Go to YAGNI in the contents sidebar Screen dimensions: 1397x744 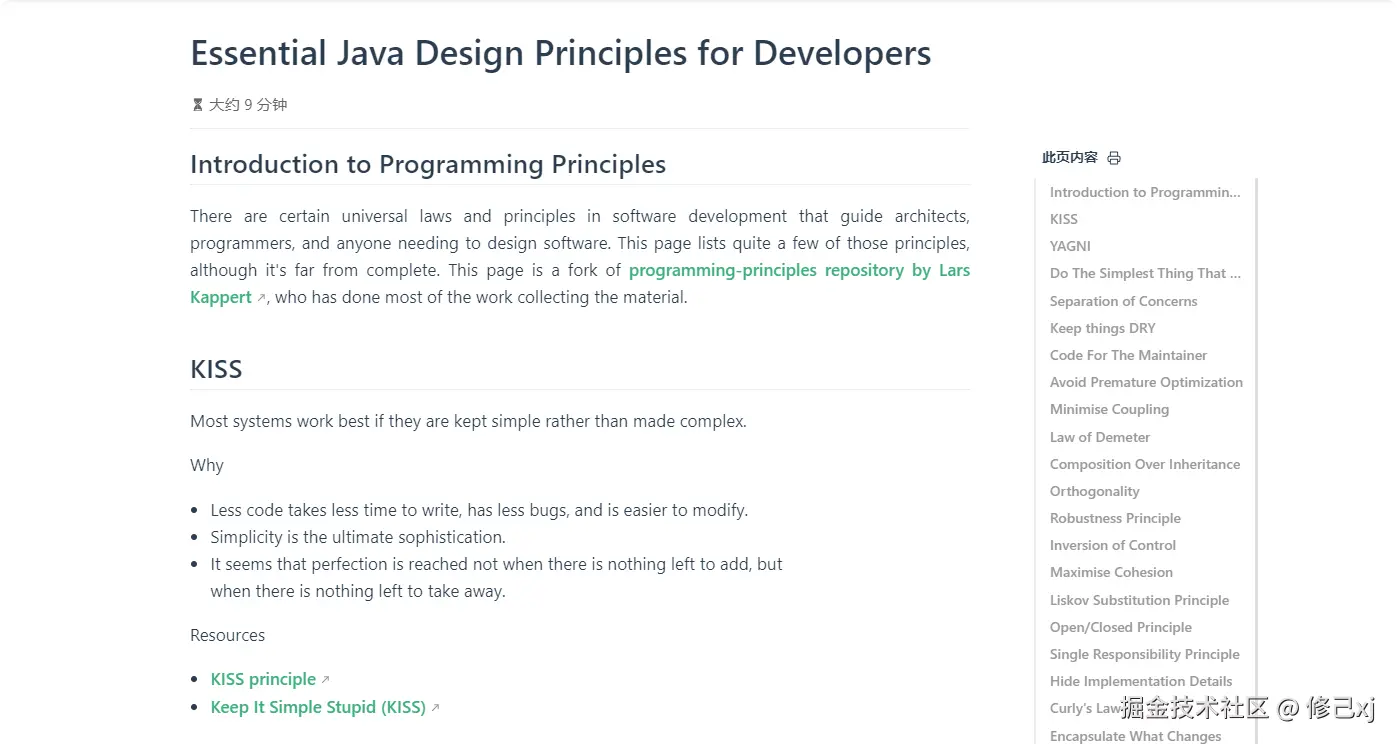click(1070, 246)
